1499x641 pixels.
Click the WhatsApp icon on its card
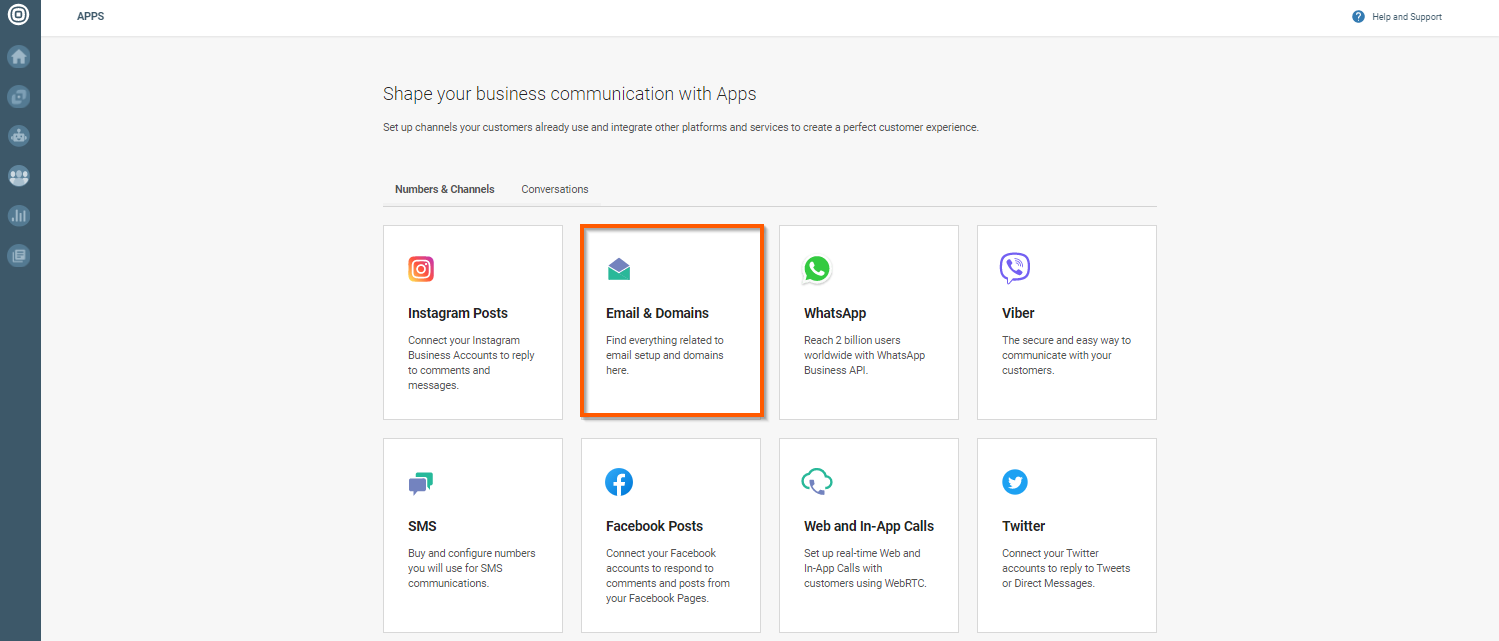click(x=816, y=268)
